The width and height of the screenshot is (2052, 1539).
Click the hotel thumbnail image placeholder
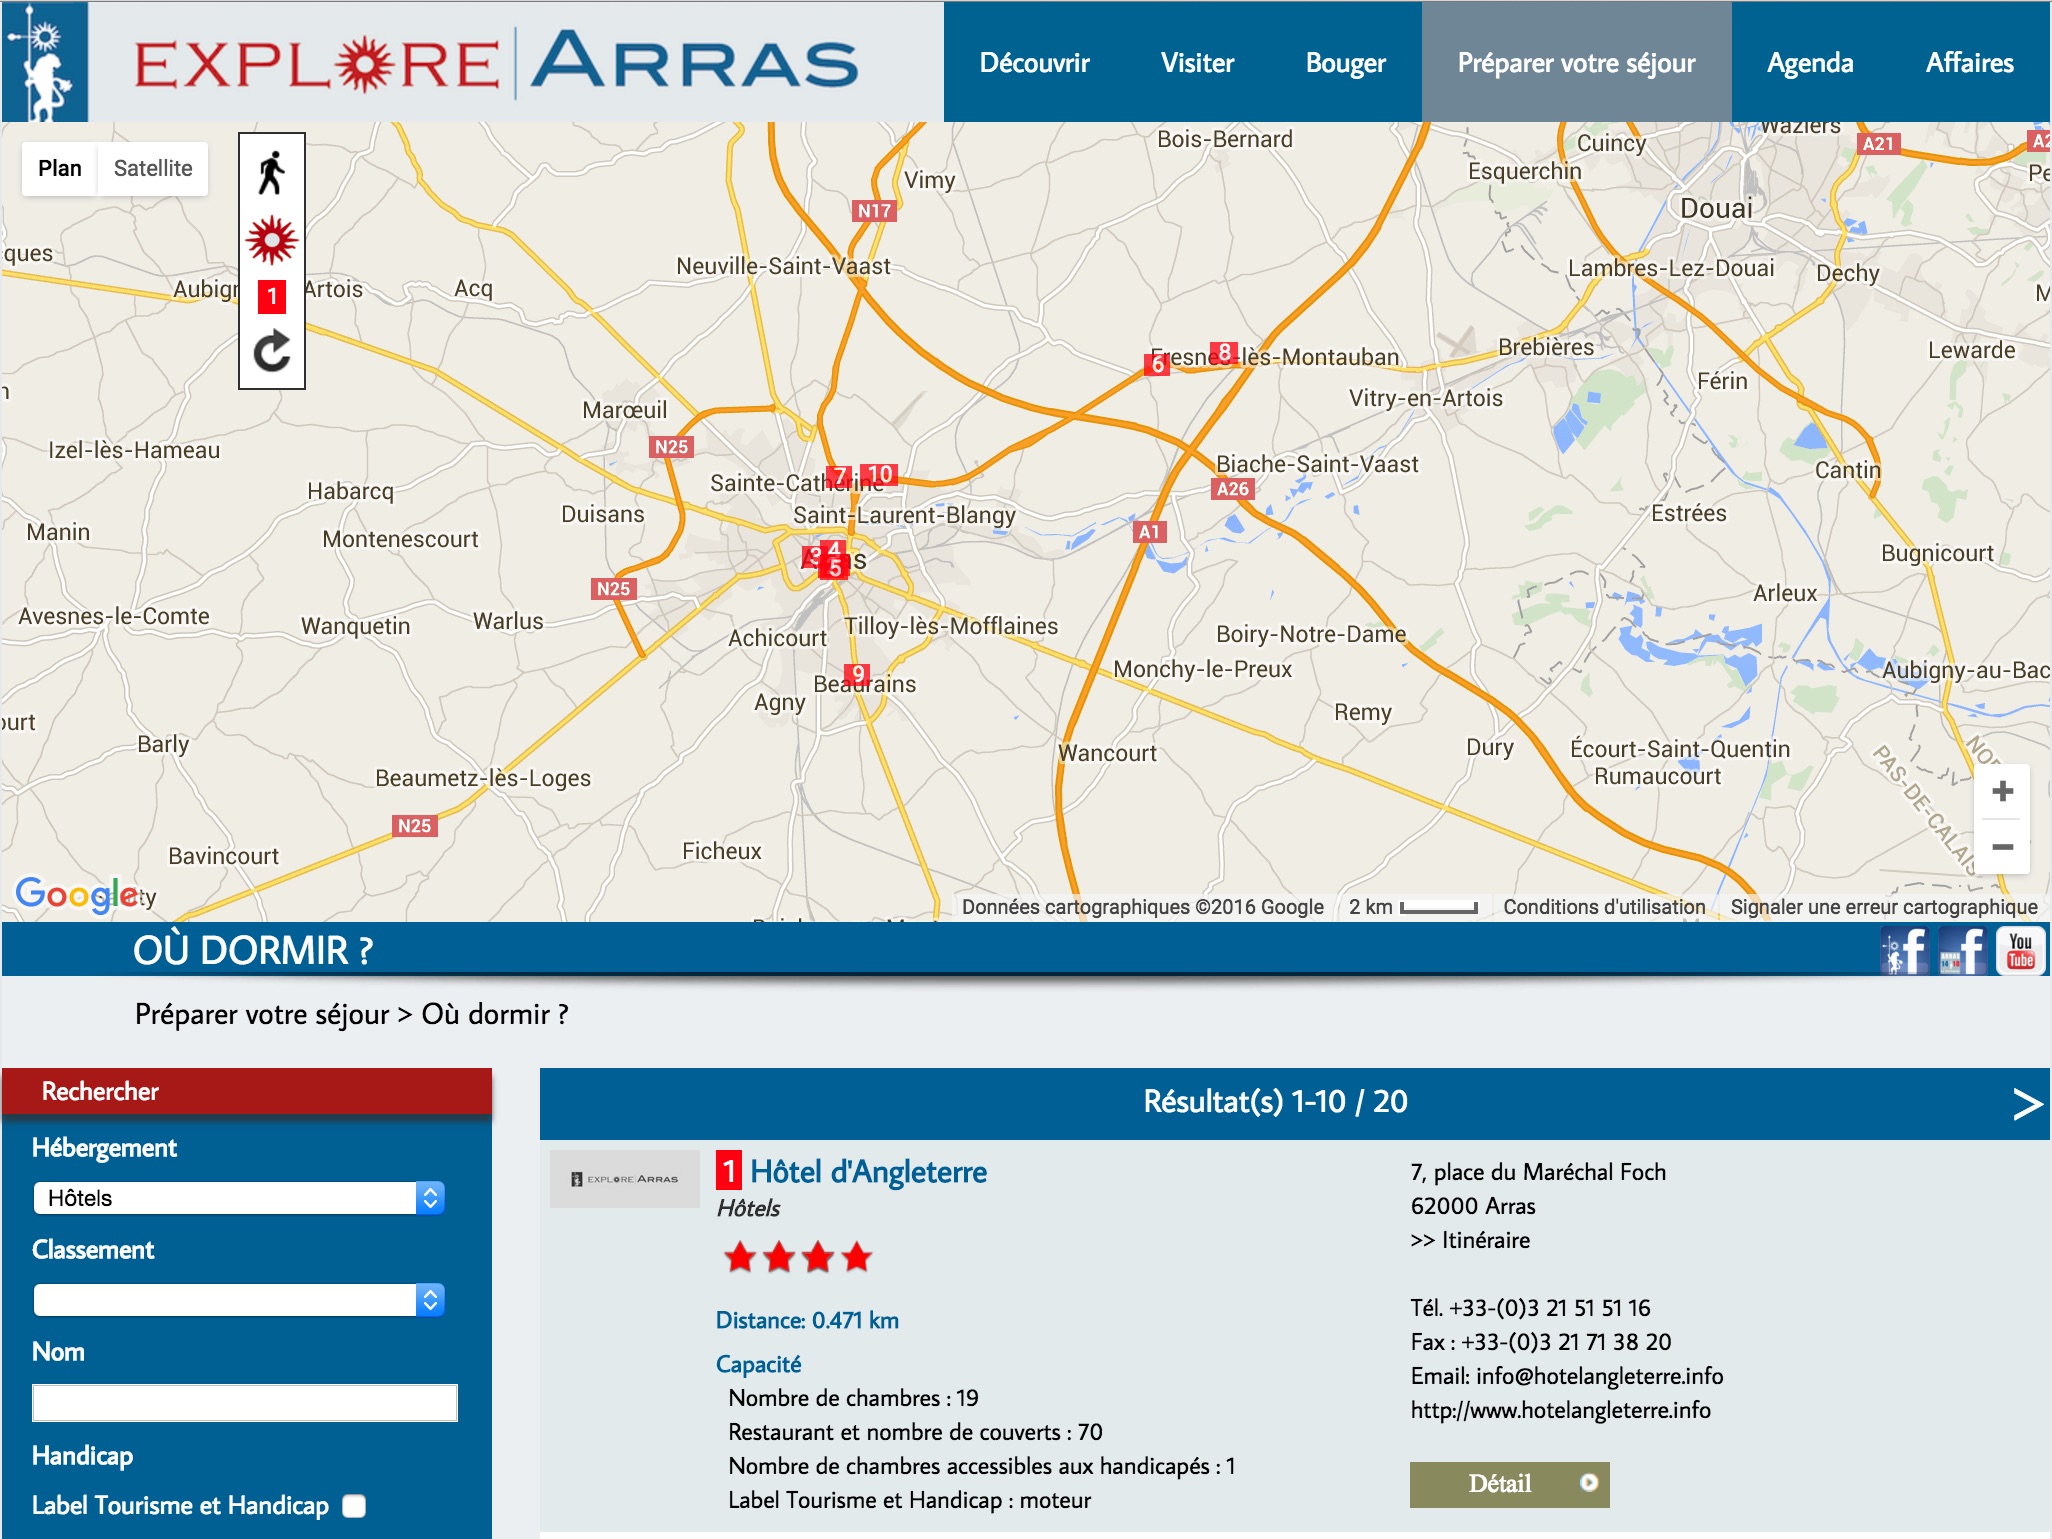(624, 1179)
